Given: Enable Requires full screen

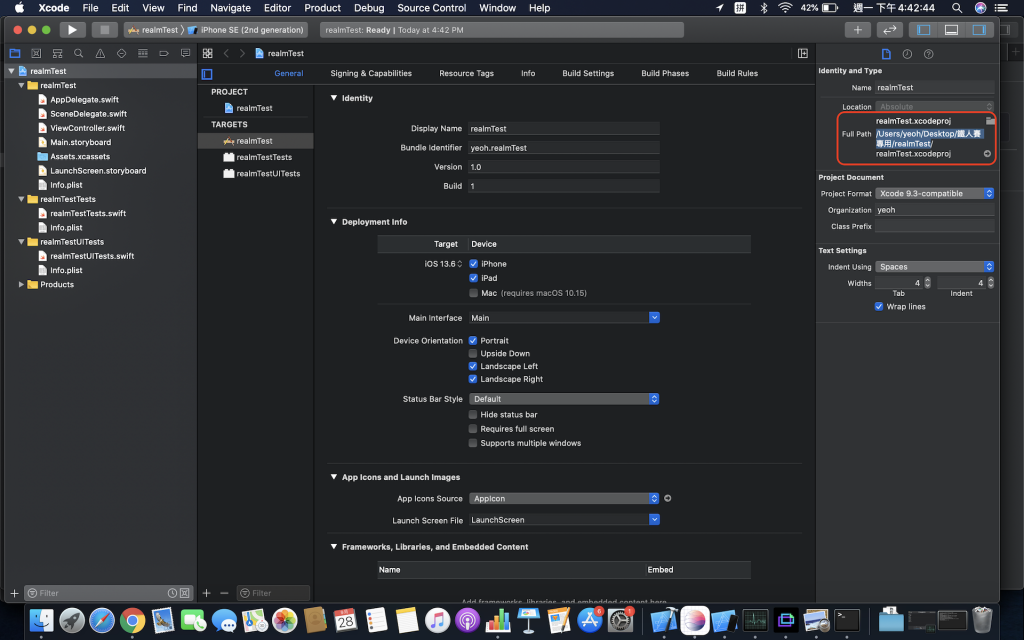Looking at the screenshot, I should (x=473, y=429).
